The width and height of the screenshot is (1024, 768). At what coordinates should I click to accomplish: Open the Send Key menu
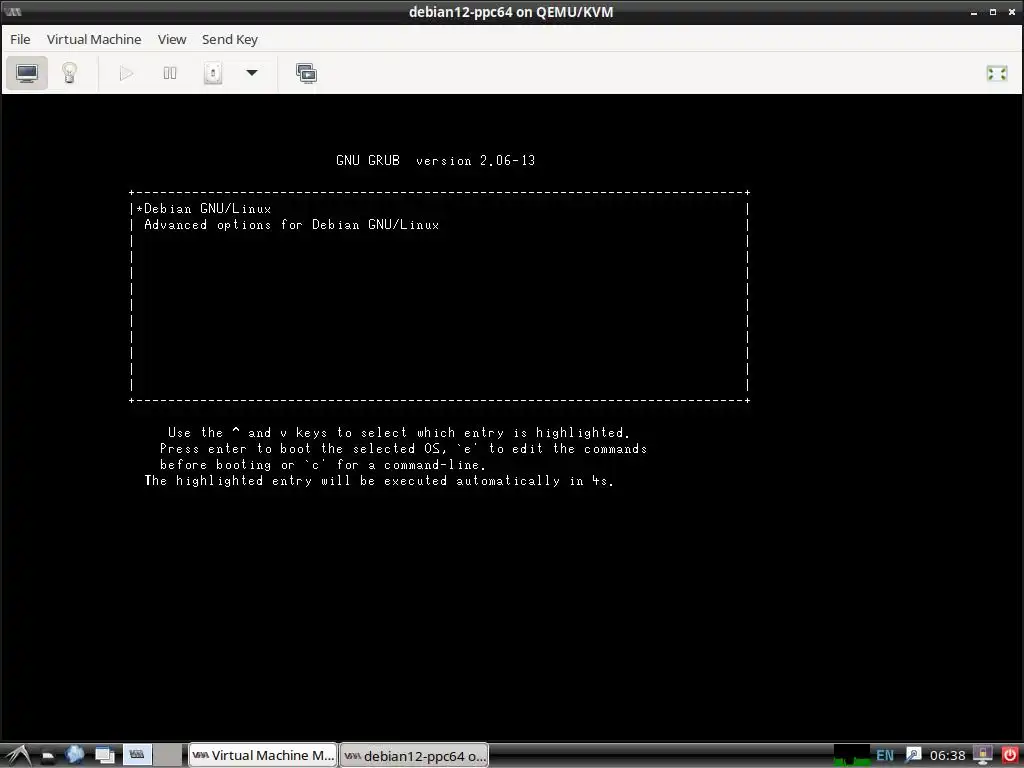230,39
